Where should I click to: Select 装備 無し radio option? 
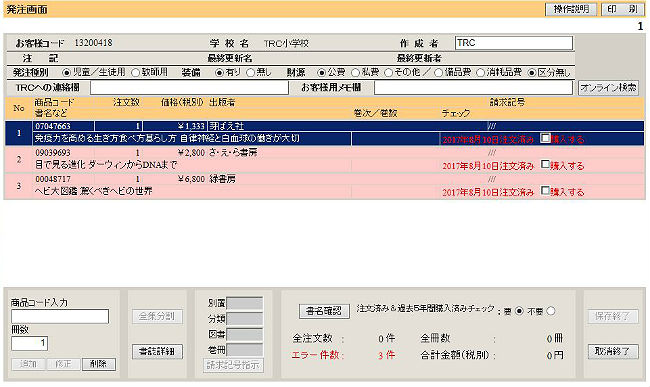click(250, 73)
